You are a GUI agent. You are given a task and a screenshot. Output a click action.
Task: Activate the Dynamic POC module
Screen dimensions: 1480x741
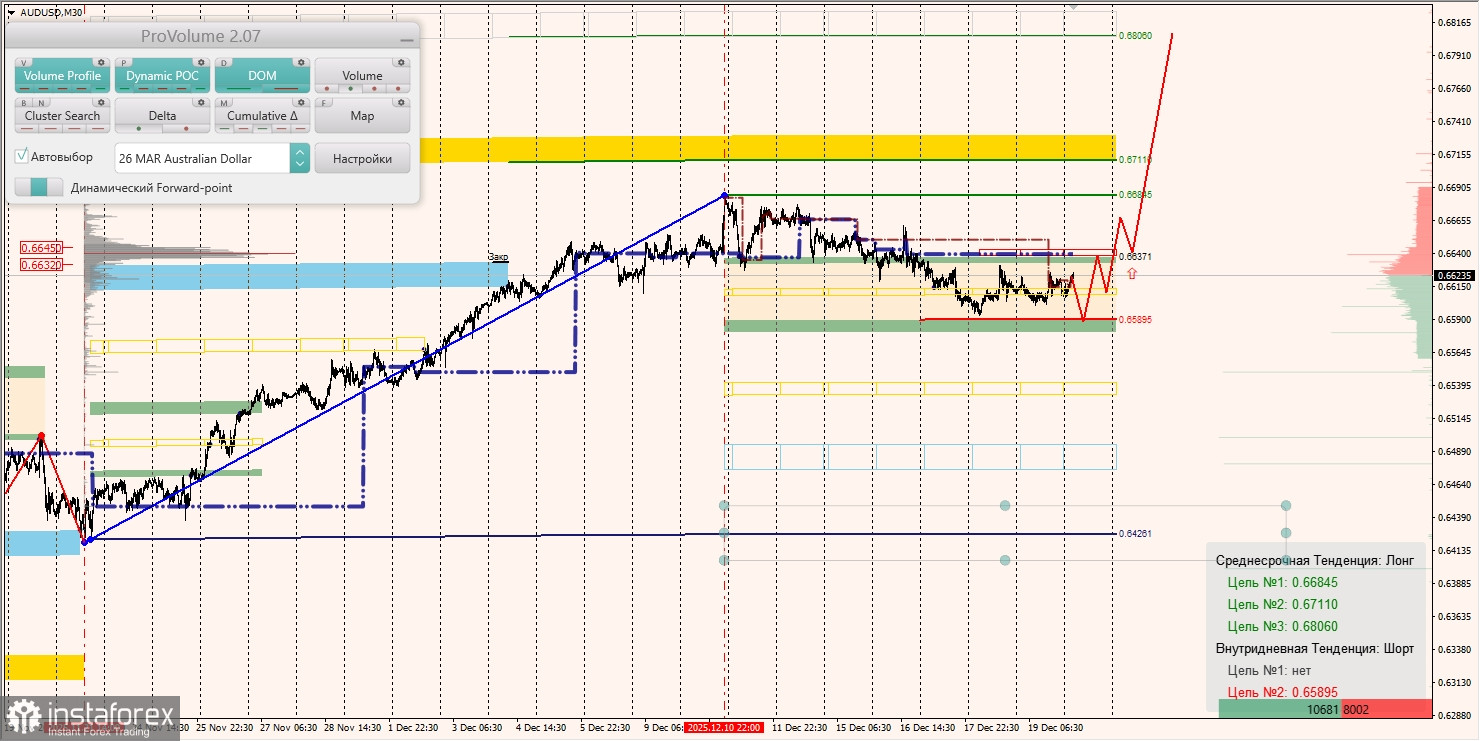(x=163, y=76)
